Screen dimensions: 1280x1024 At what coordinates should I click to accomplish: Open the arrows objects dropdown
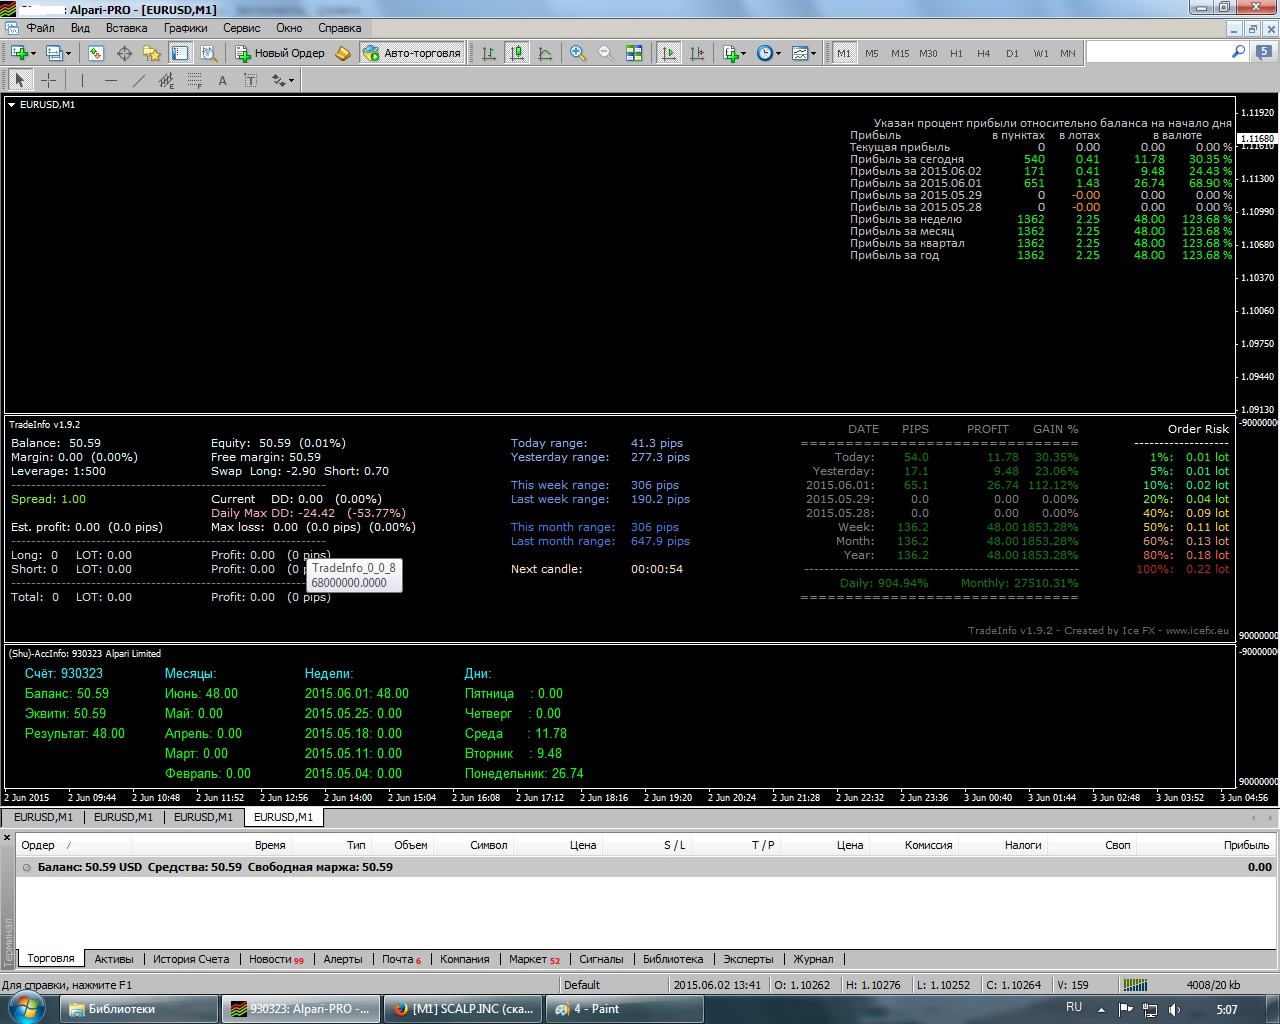tap(283, 80)
